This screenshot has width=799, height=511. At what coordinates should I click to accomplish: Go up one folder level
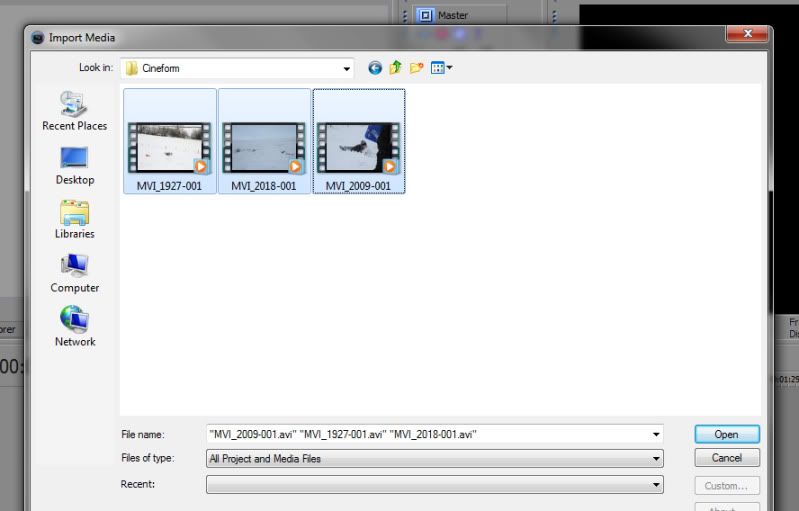point(395,68)
